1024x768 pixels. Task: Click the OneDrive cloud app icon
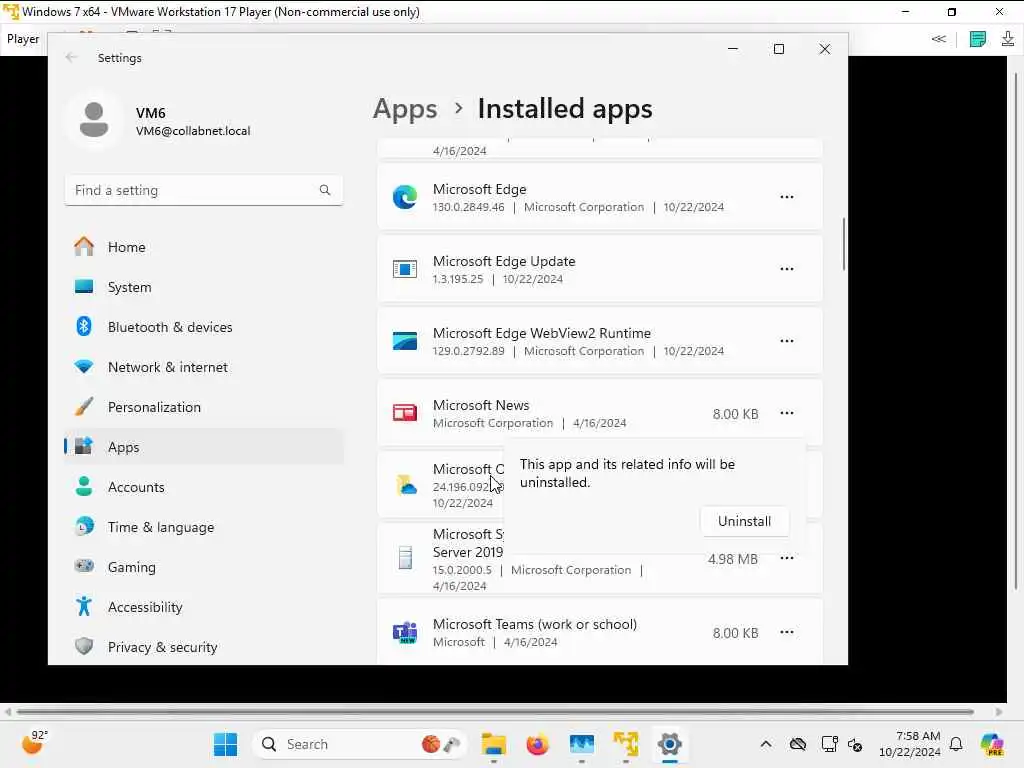pos(406,485)
